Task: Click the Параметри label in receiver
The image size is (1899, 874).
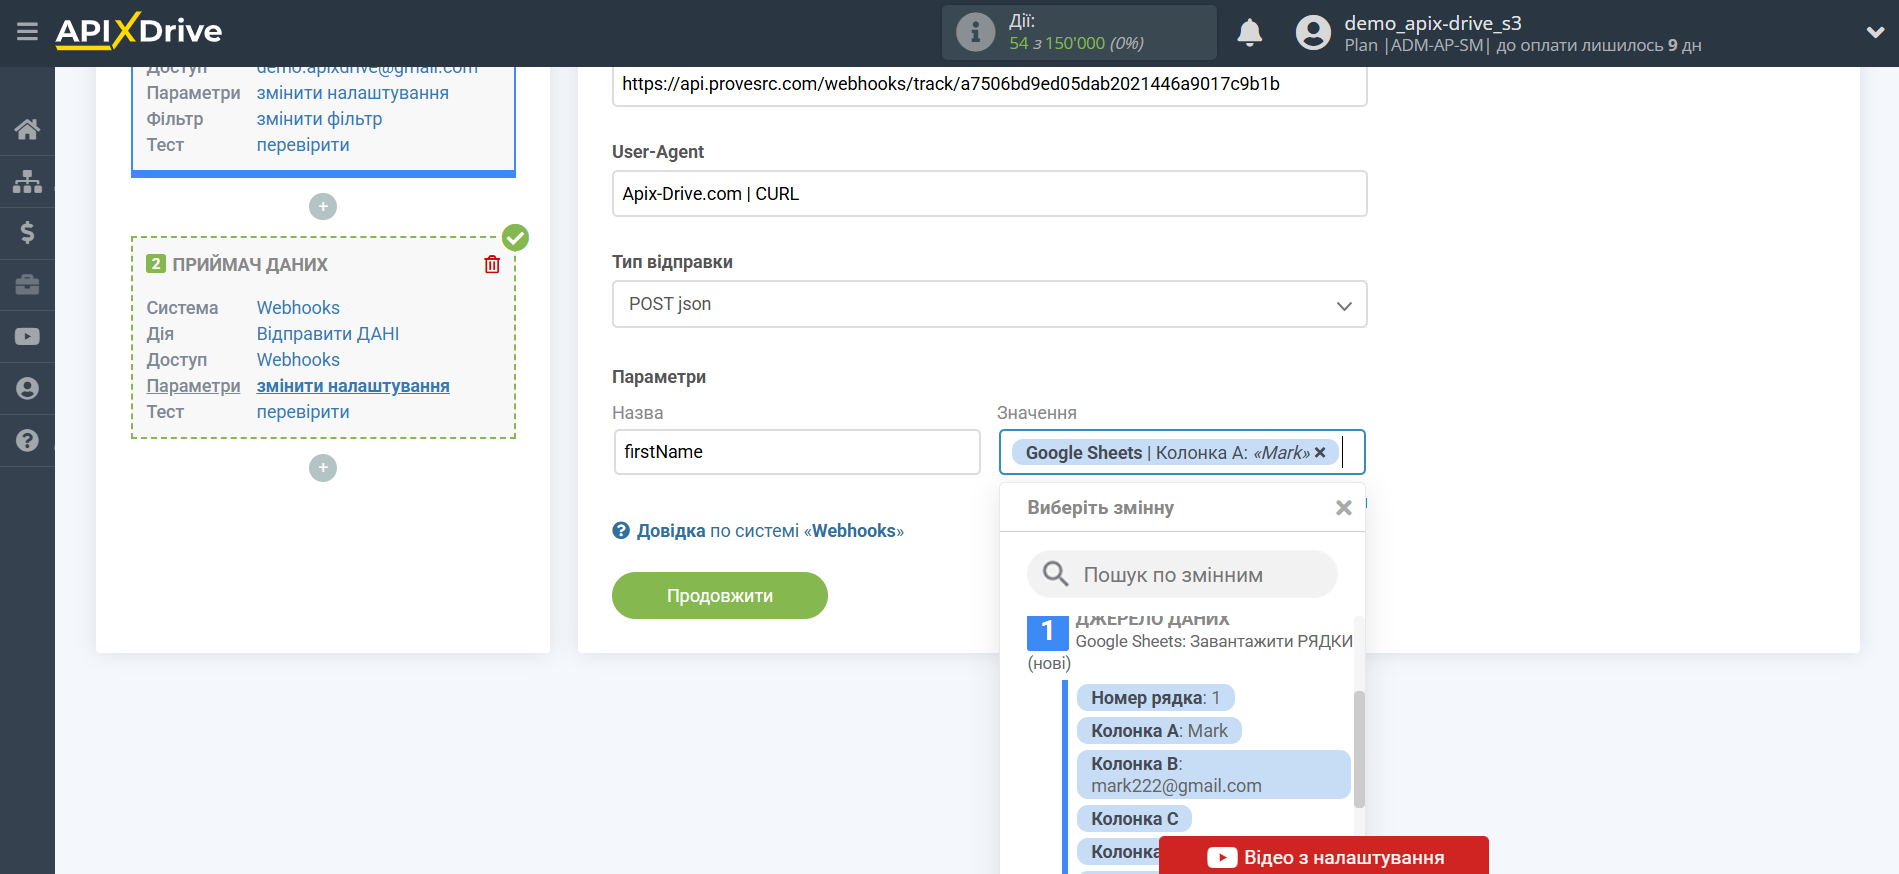Action: (194, 386)
